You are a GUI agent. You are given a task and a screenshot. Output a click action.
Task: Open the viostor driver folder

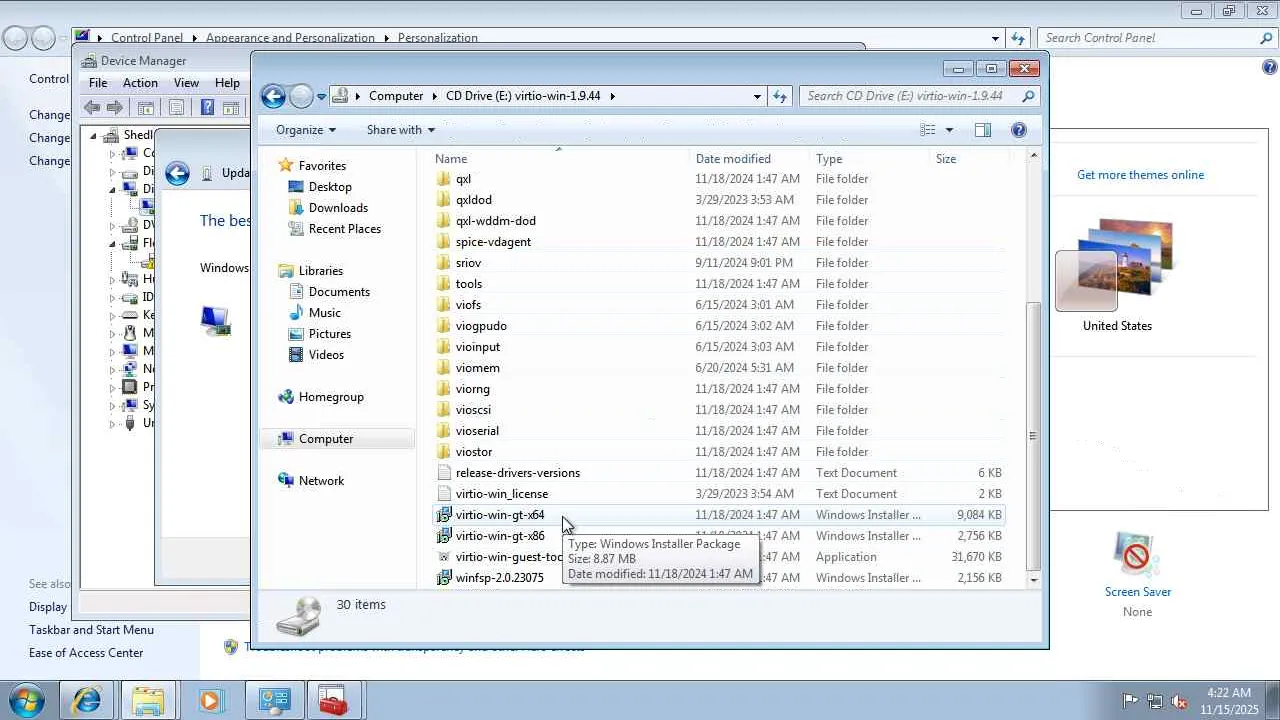click(473, 452)
